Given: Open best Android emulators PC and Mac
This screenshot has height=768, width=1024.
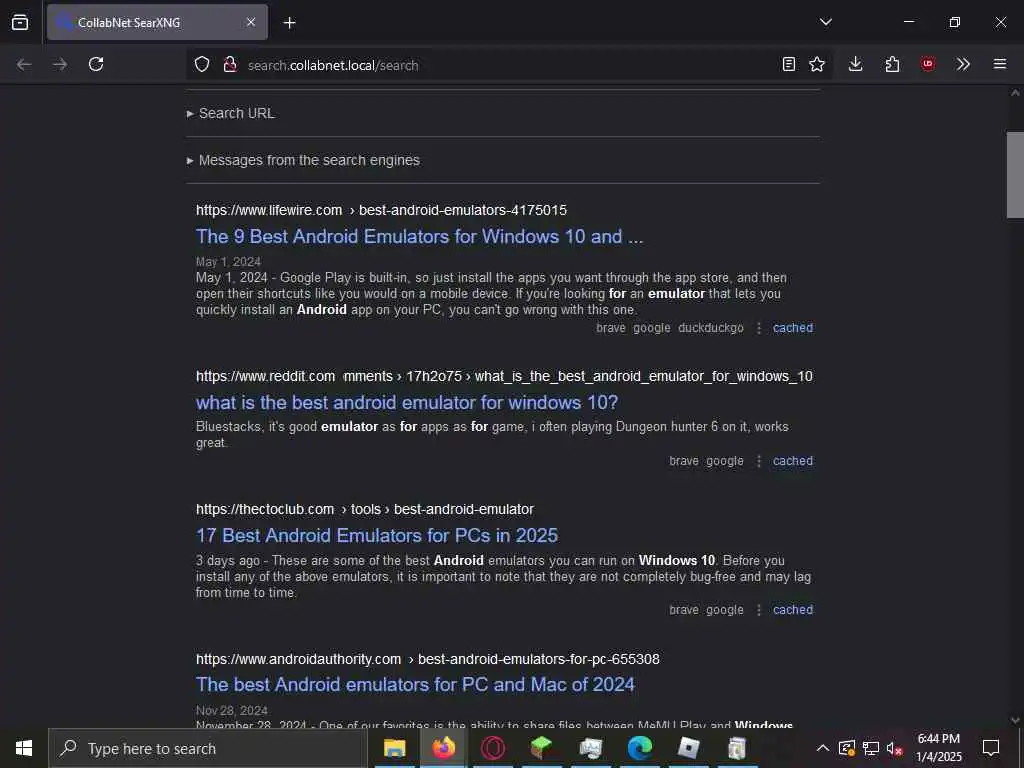Looking at the screenshot, I should coord(415,684).
